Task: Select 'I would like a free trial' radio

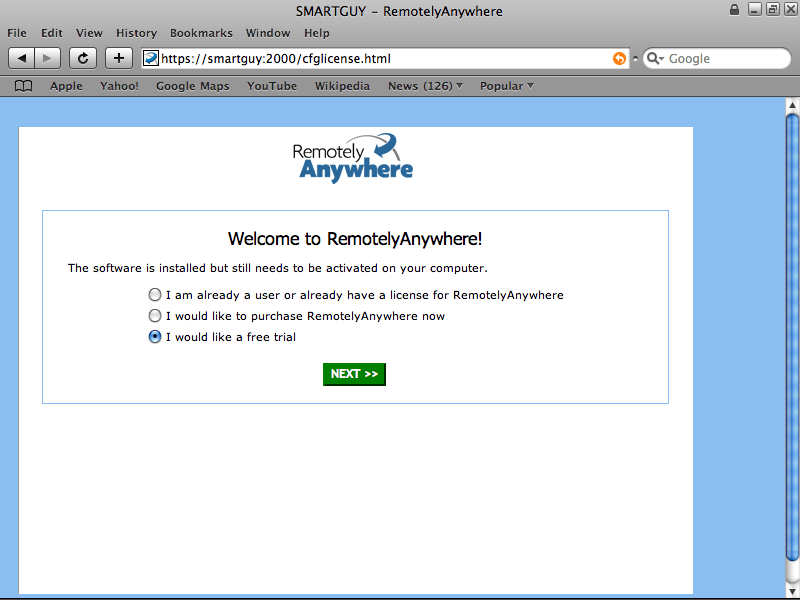Action: tap(155, 337)
